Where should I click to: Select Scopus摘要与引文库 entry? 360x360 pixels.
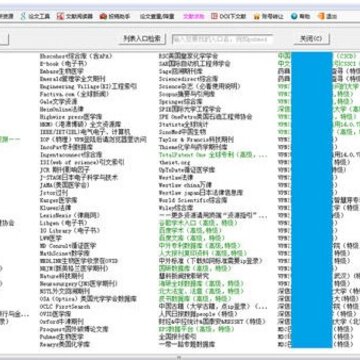tap(187, 94)
